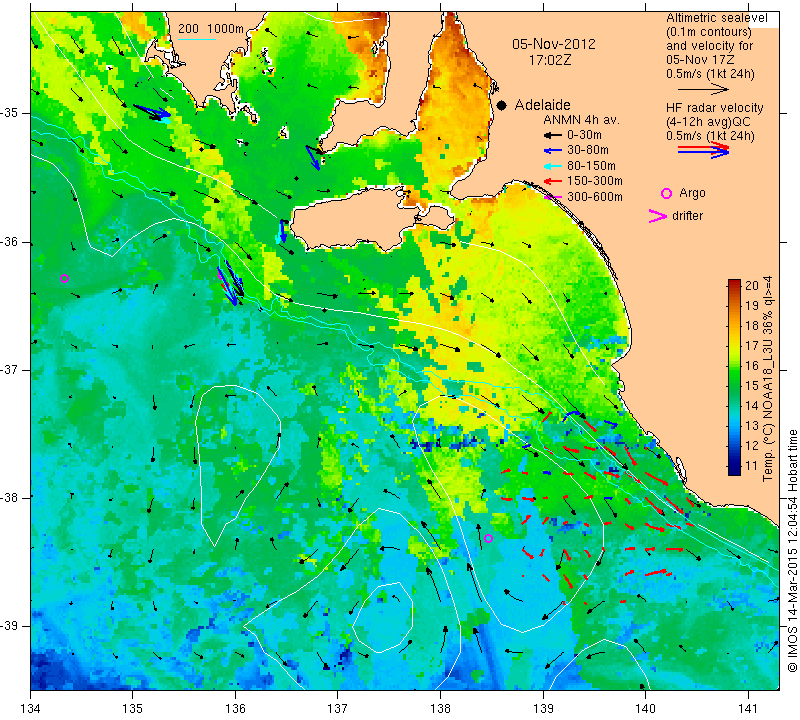This screenshot has height=720, width=800.
Task: Click the '150-300m' depth label
Action: [x=595, y=181]
